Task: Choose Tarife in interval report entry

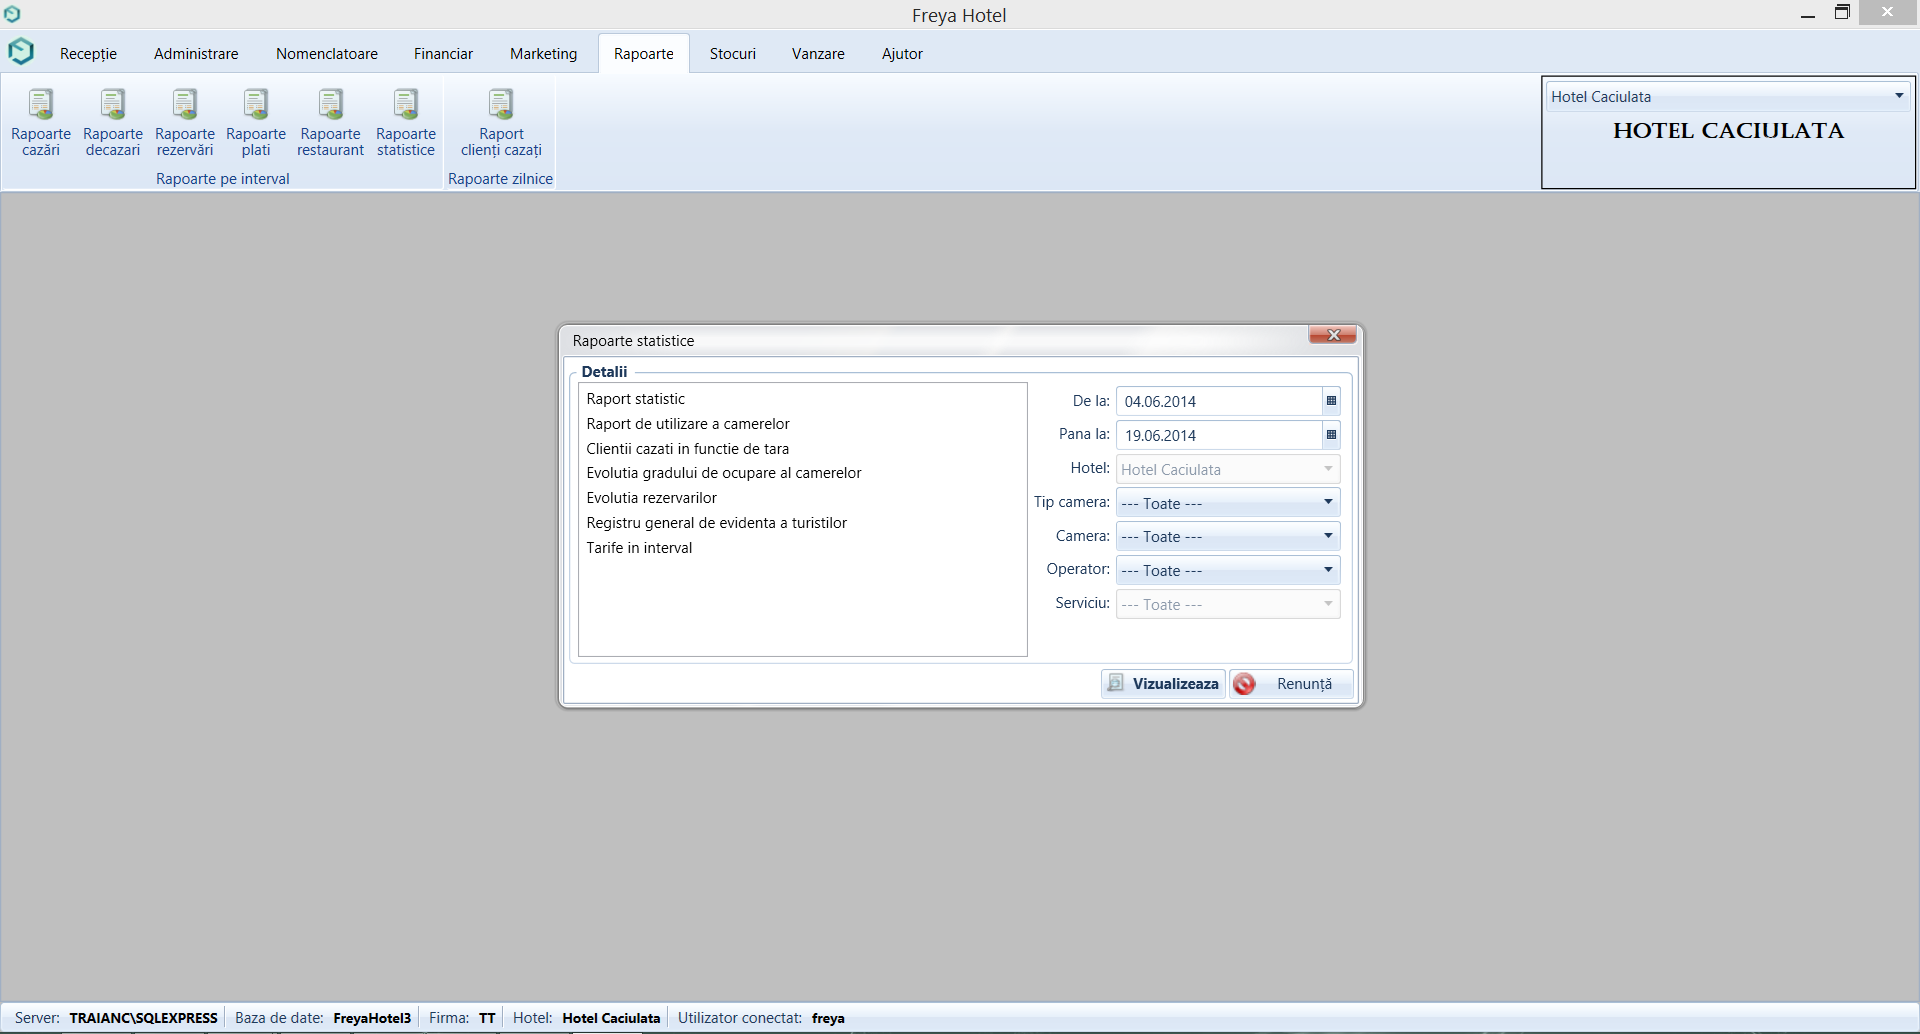Action: (639, 548)
